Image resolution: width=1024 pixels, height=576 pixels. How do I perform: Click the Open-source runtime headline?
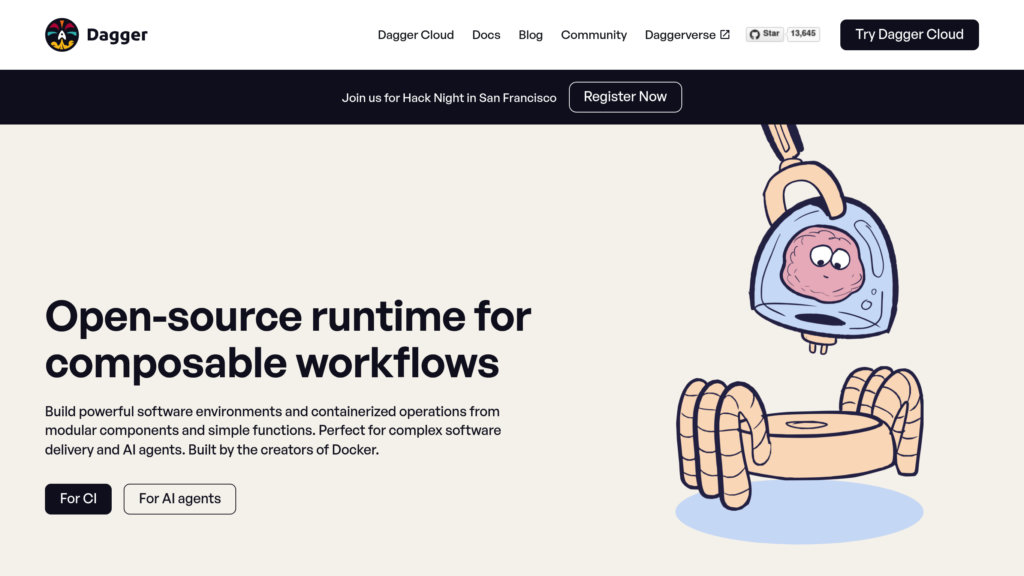click(x=288, y=339)
